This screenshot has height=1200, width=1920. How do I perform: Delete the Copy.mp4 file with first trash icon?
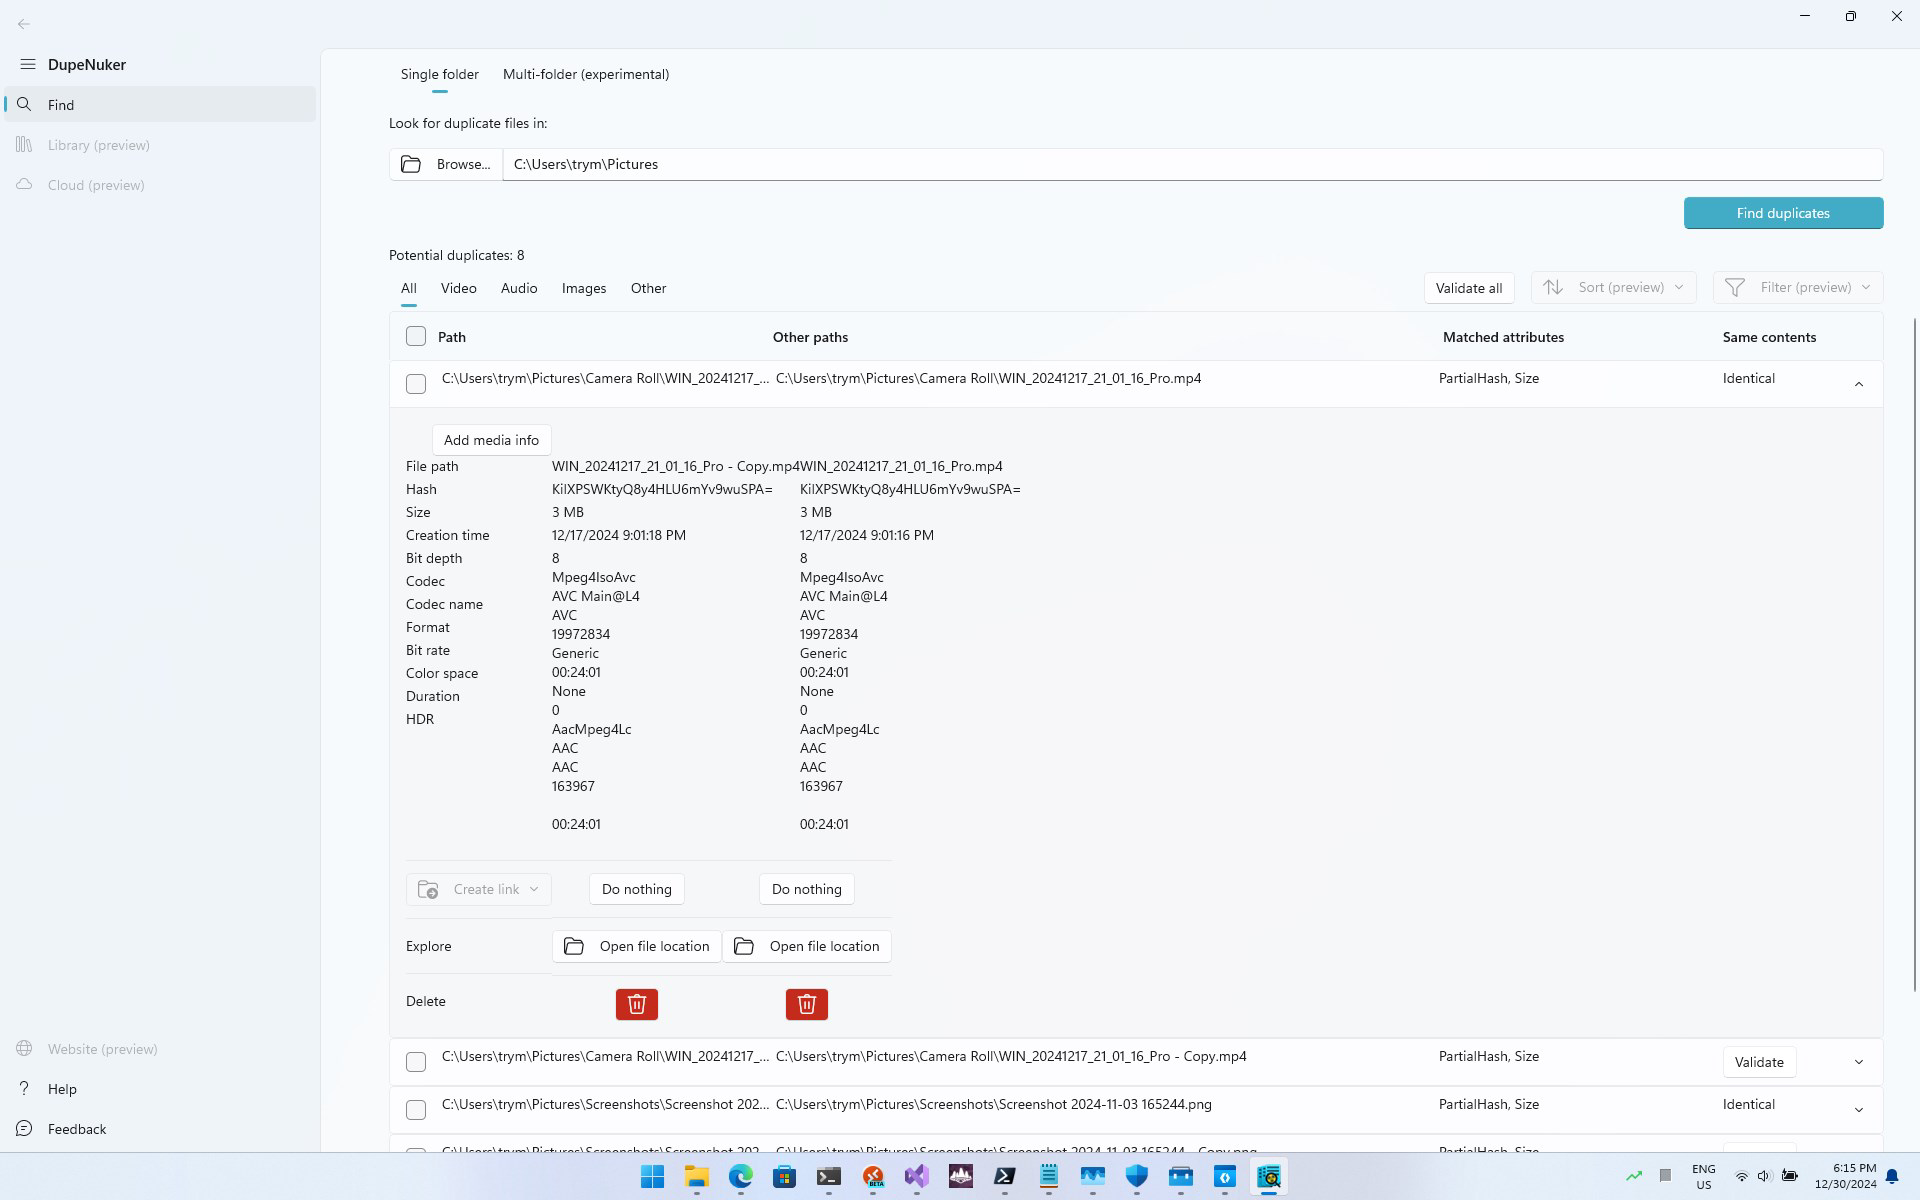[636, 1004]
